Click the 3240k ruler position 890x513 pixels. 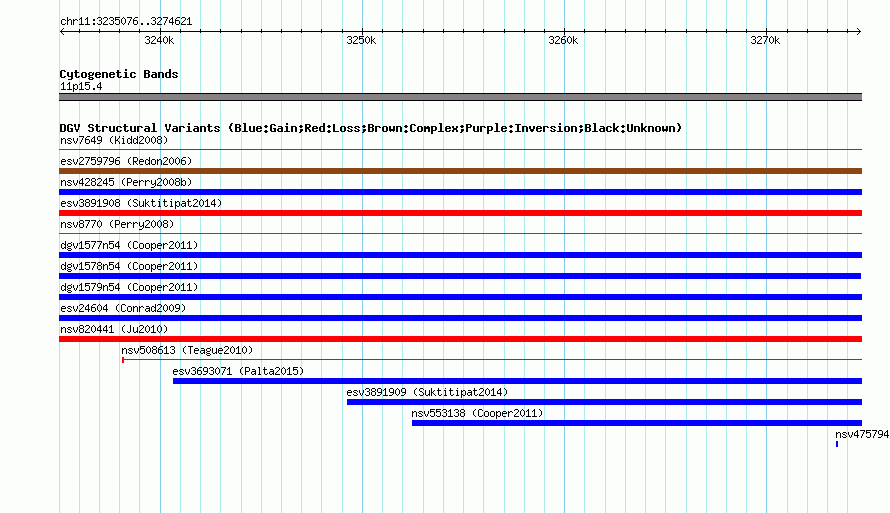click(x=159, y=40)
